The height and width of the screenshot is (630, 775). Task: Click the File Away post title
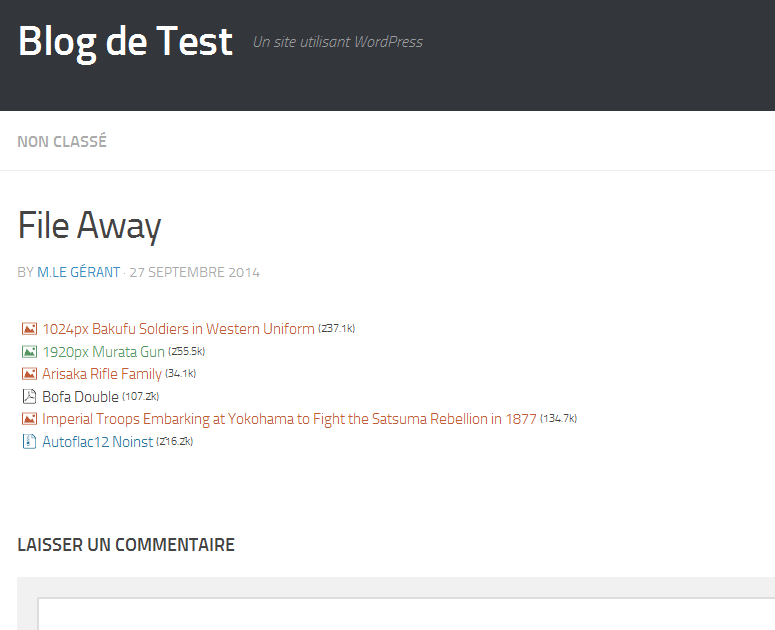pos(89,226)
